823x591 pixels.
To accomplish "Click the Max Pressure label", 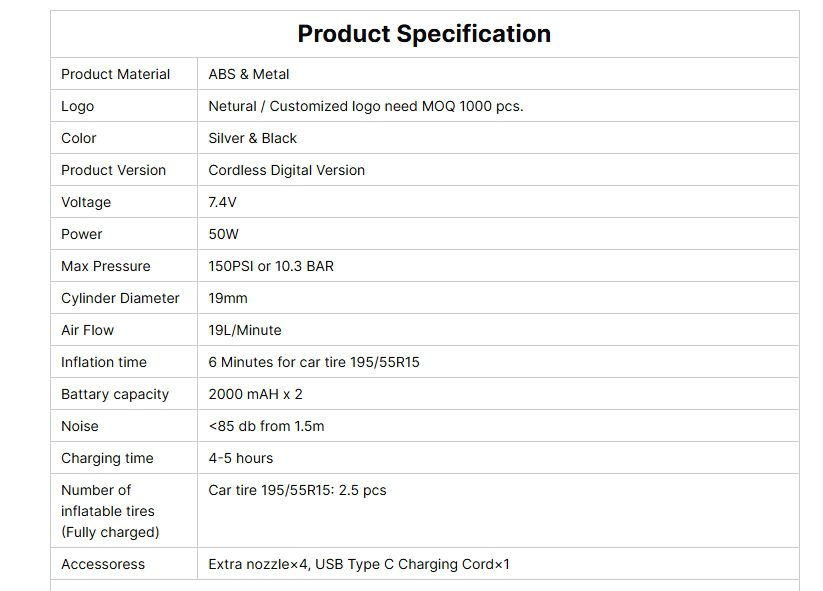I will pos(106,266).
